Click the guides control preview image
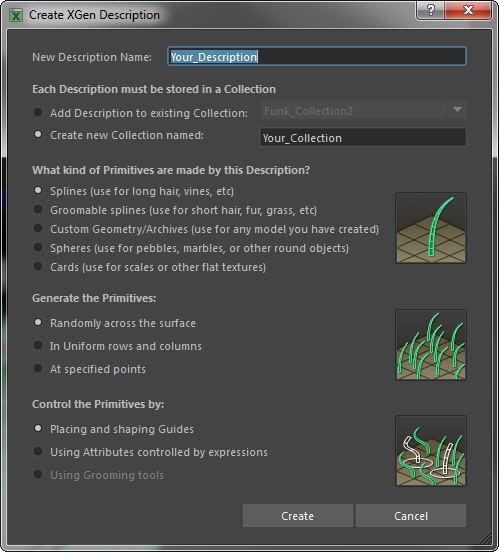The width and height of the screenshot is (499, 552). tap(431, 451)
